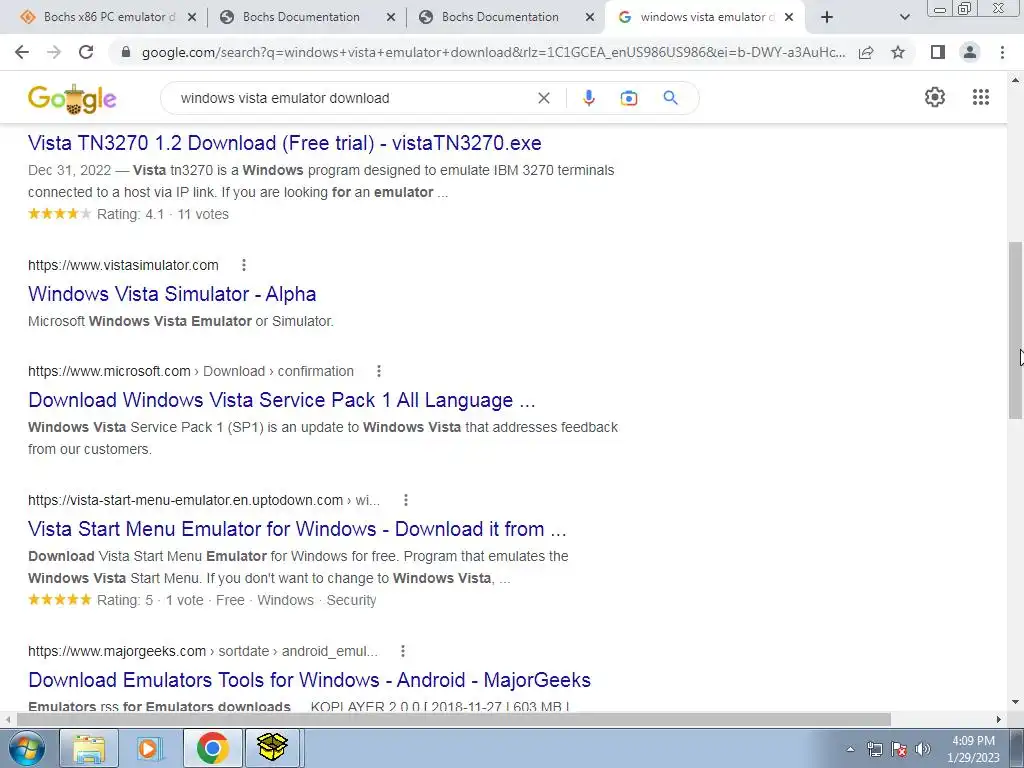The image size is (1024, 768).
Task: Open the yellow box app in taskbar
Action: [x=272, y=748]
